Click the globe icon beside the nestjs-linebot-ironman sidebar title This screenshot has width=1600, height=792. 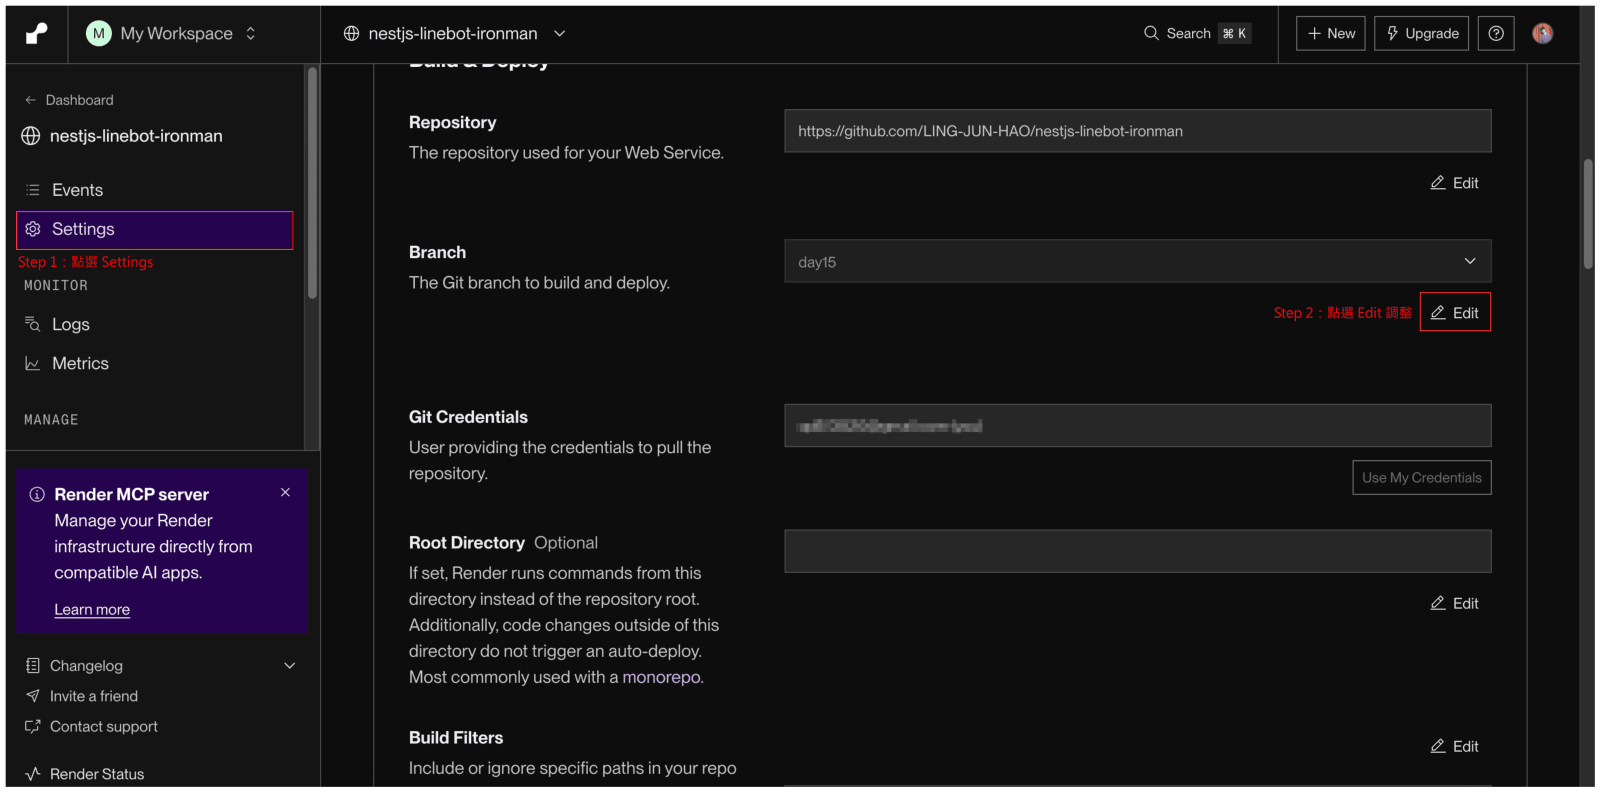click(x=31, y=136)
